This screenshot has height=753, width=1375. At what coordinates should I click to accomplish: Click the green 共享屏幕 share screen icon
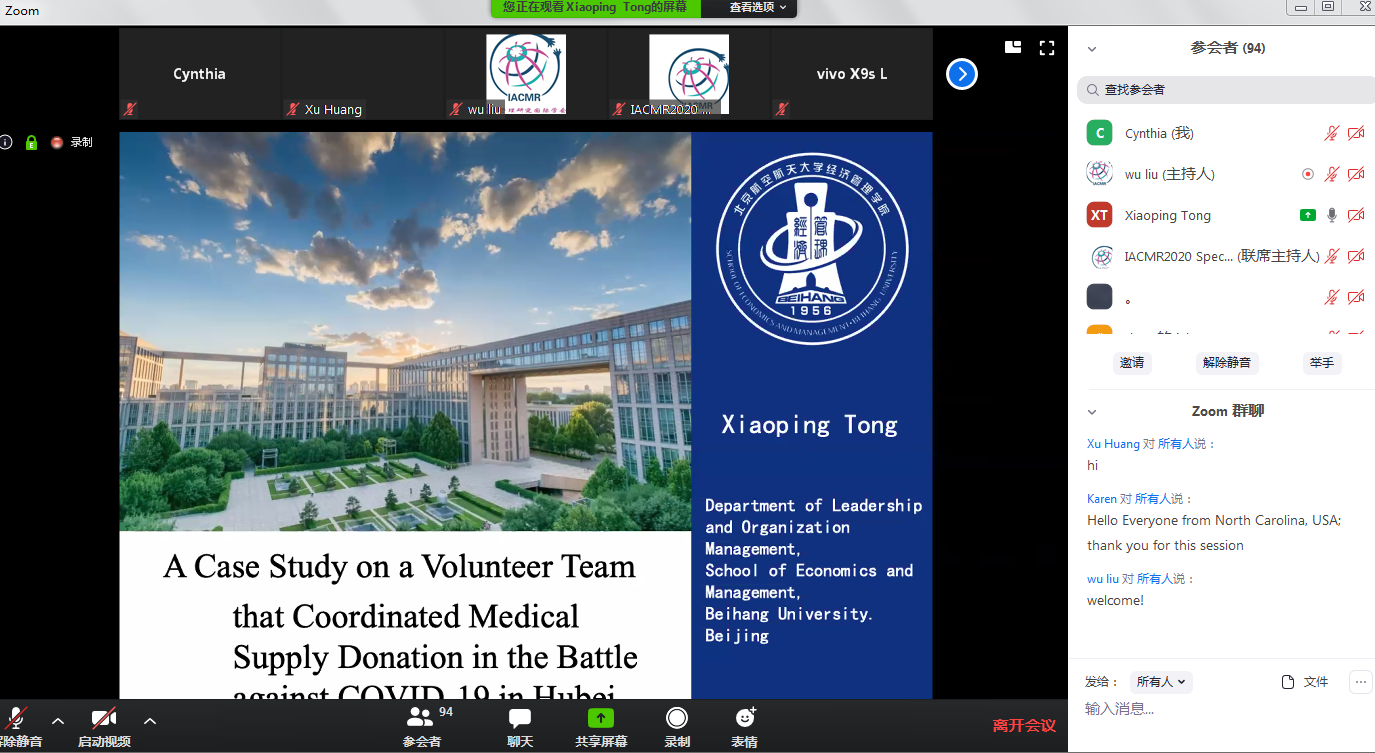[601, 718]
